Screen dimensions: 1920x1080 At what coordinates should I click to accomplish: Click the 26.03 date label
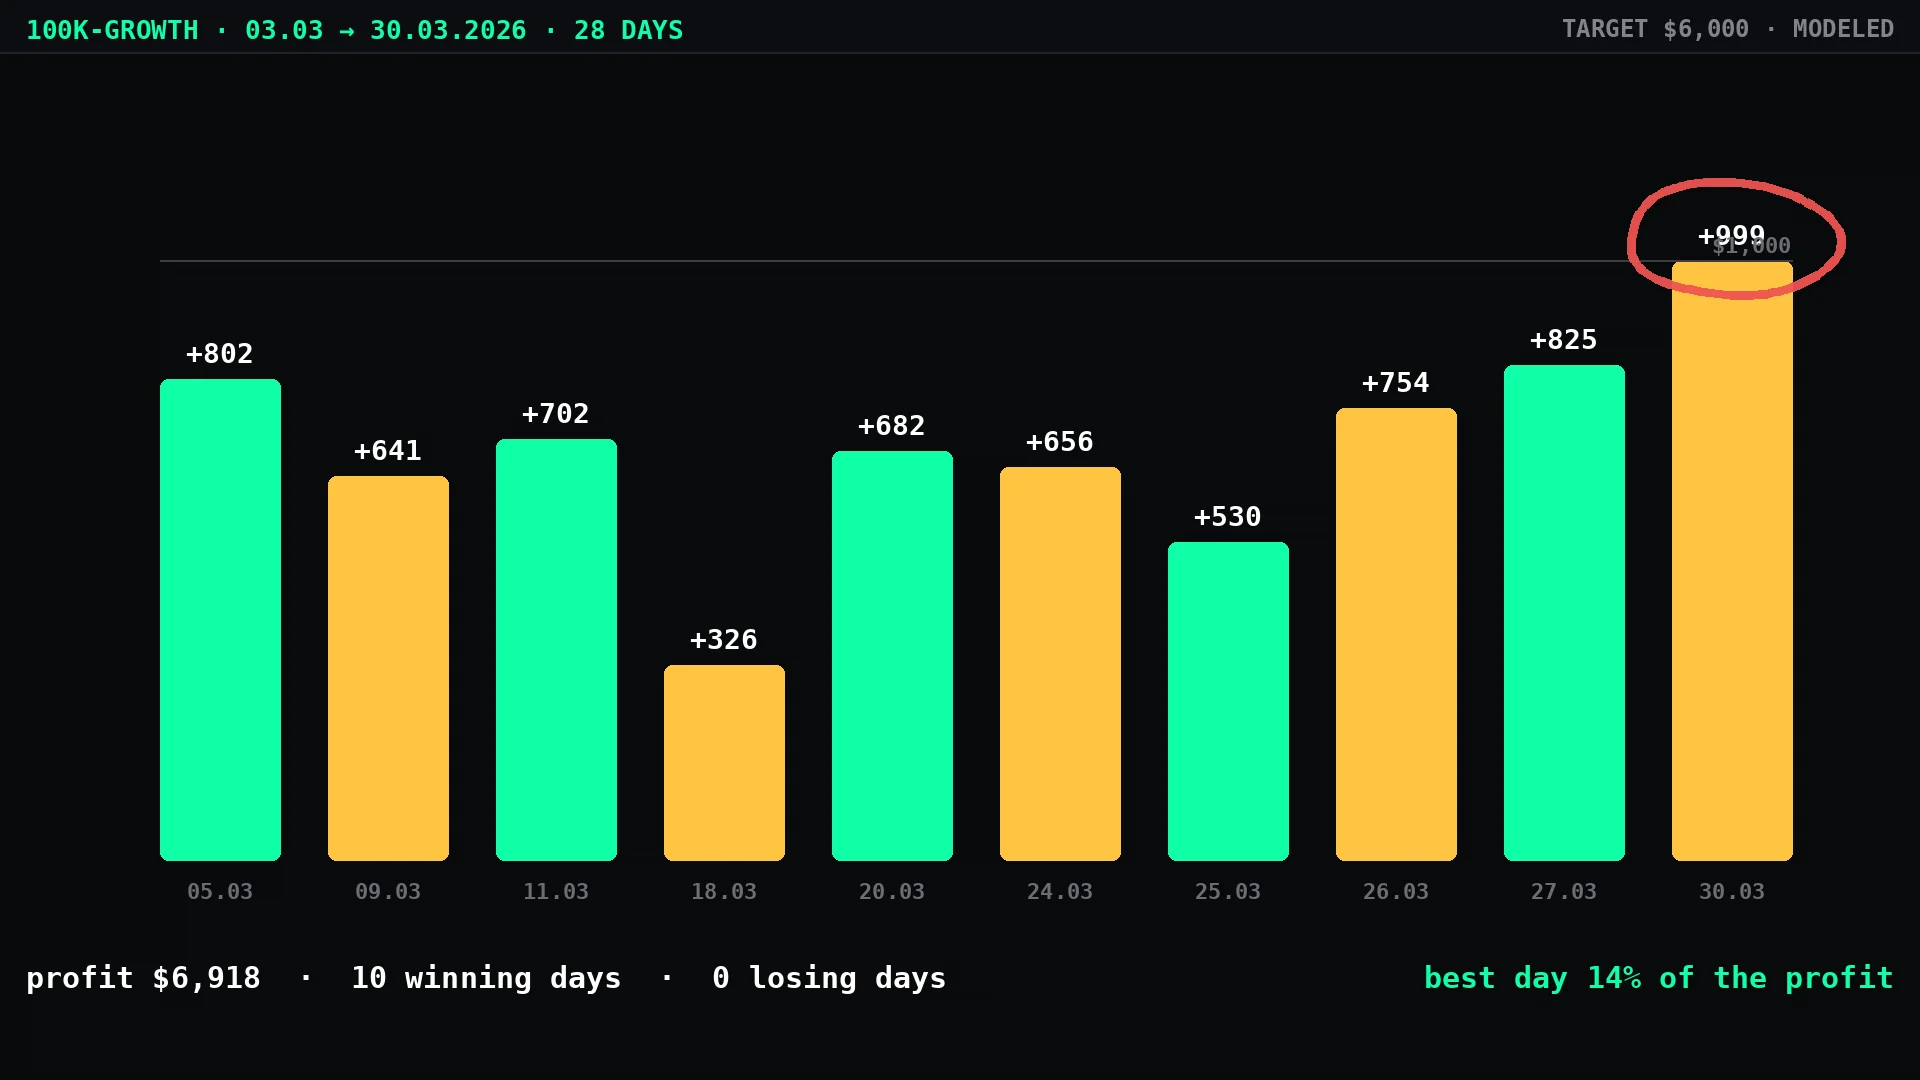pyautogui.click(x=1396, y=892)
